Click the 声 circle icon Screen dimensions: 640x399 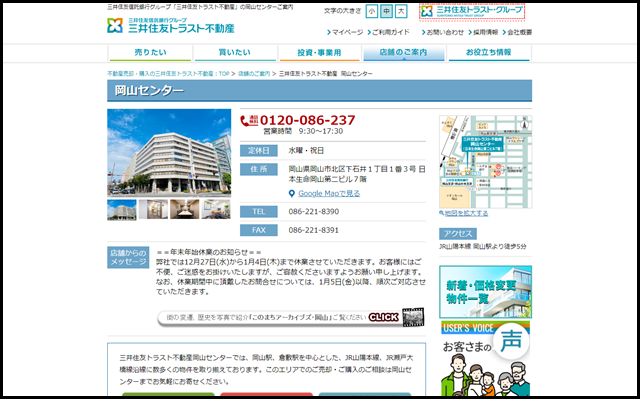point(511,341)
